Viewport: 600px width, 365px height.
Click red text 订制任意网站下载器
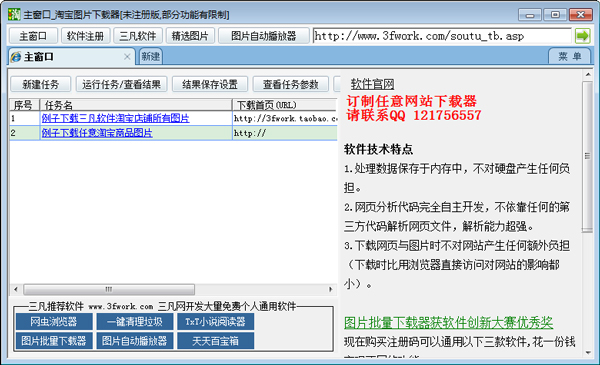coord(412,101)
